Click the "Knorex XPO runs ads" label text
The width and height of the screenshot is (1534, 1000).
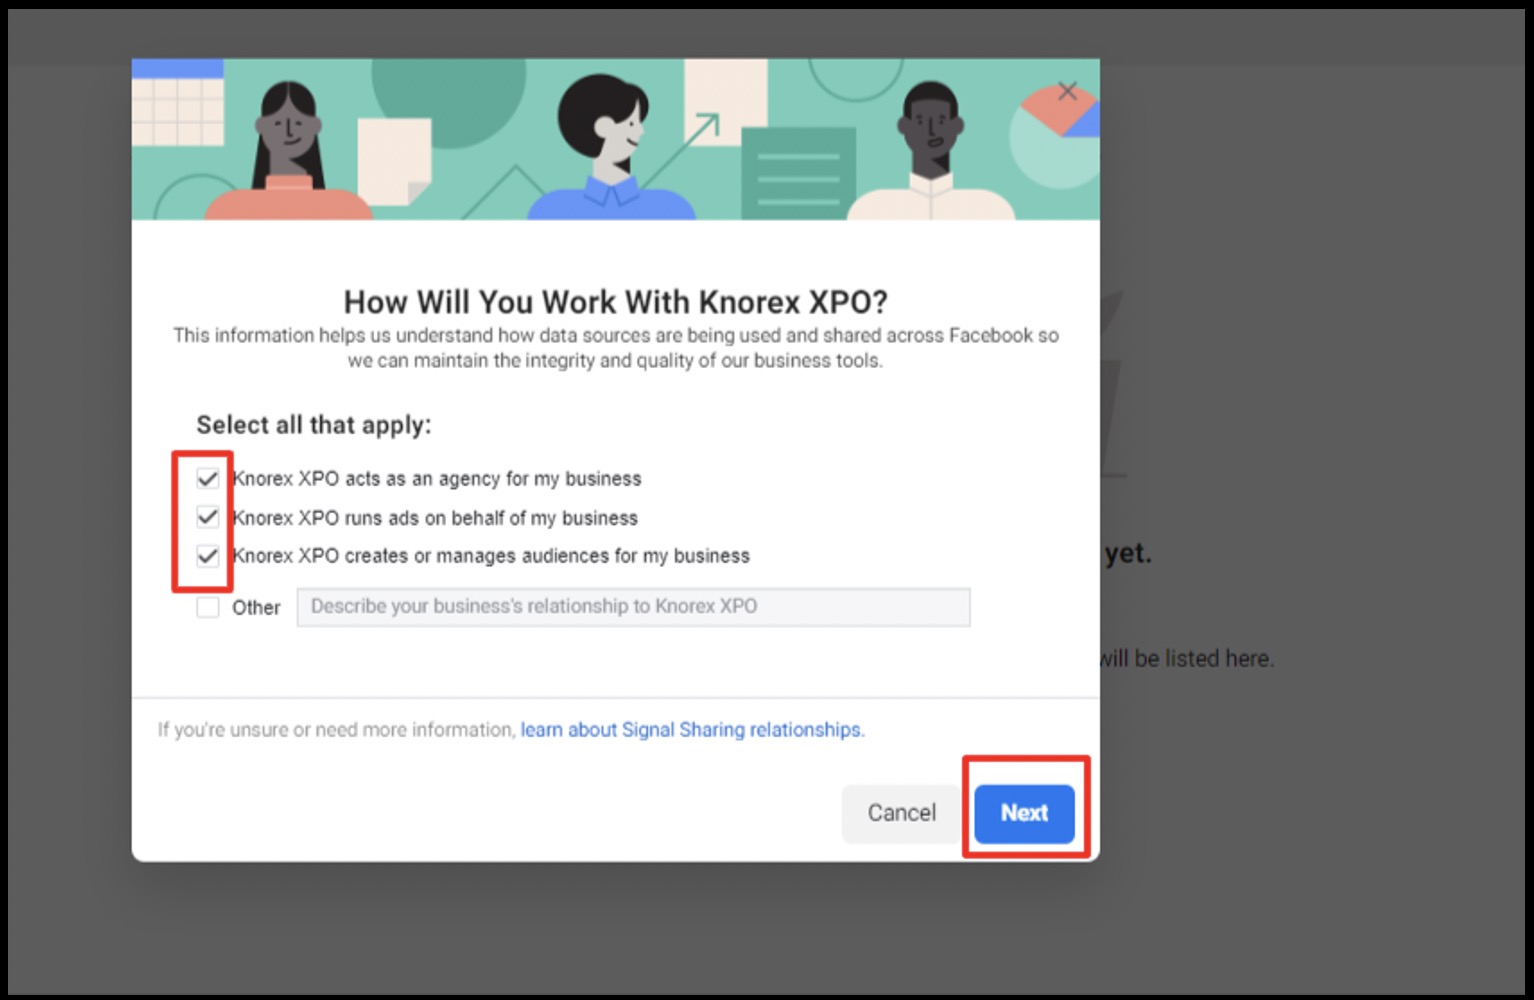pyautogui.click(x=435, y=518)
